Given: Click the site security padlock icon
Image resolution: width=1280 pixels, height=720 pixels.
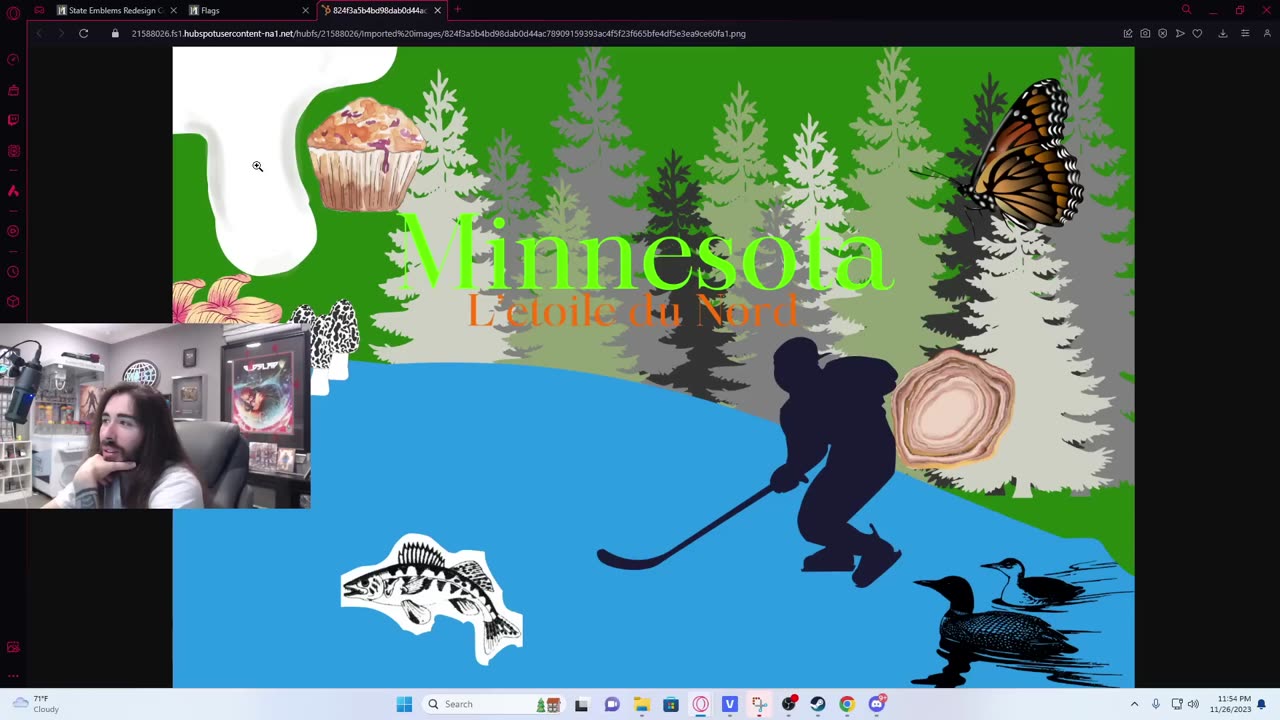Looking at the screenshot, I should [115, 33].
